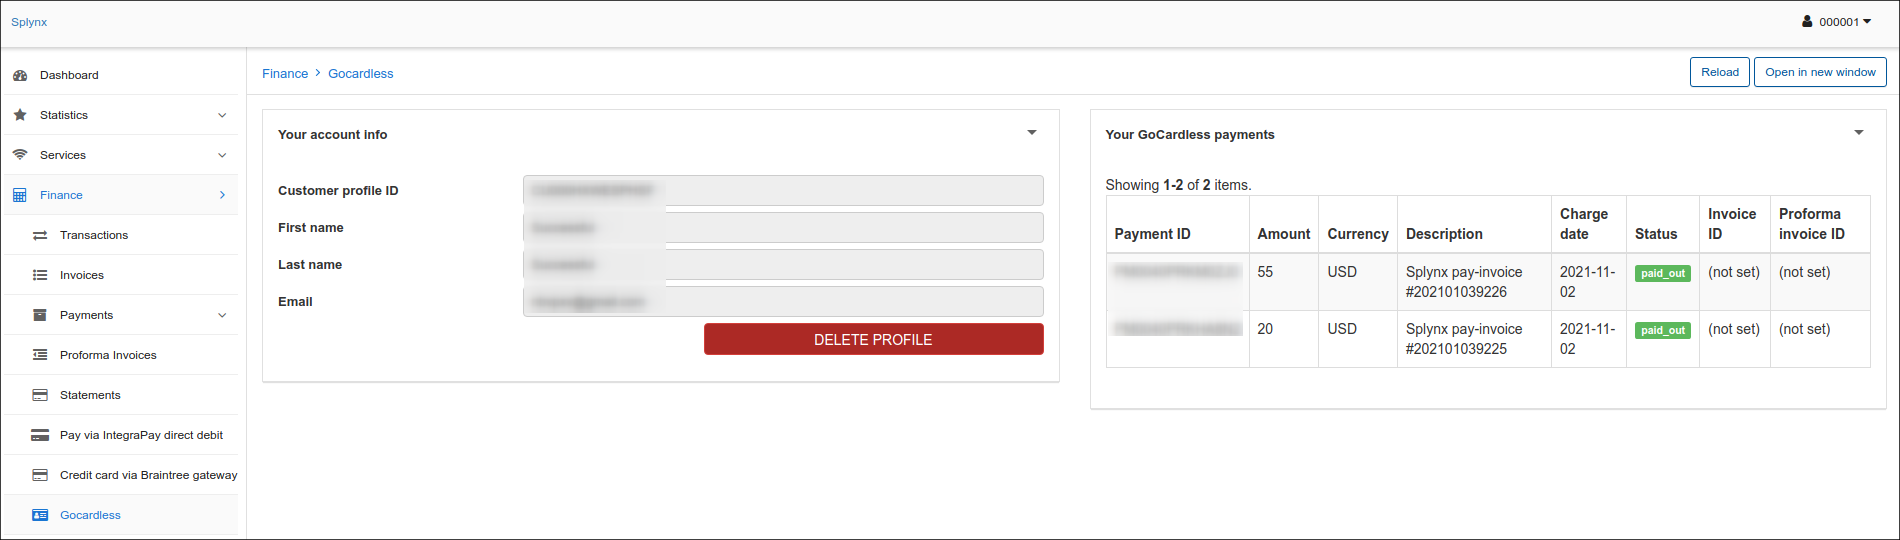Image resolution: width=1900 pixels, height=540 pixels.
Task: Expand the Services menu chevron
Action: pos(222,155)
